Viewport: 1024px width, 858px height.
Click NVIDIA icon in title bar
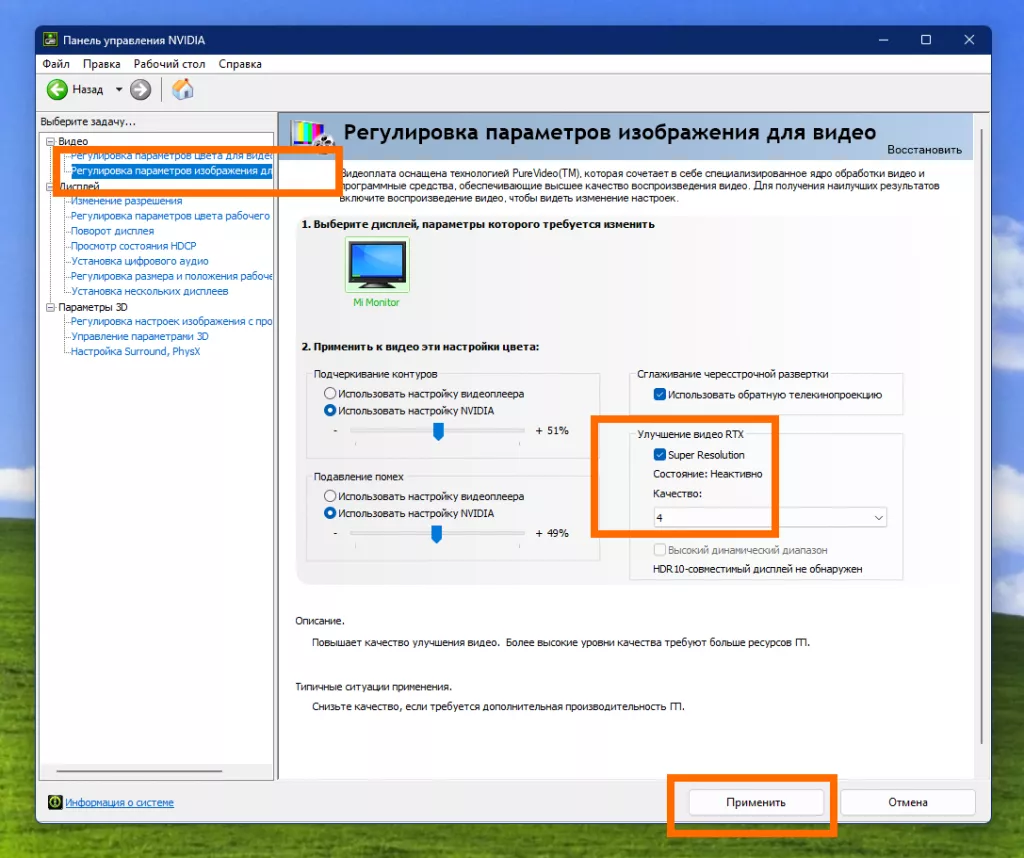pos(50,40)
